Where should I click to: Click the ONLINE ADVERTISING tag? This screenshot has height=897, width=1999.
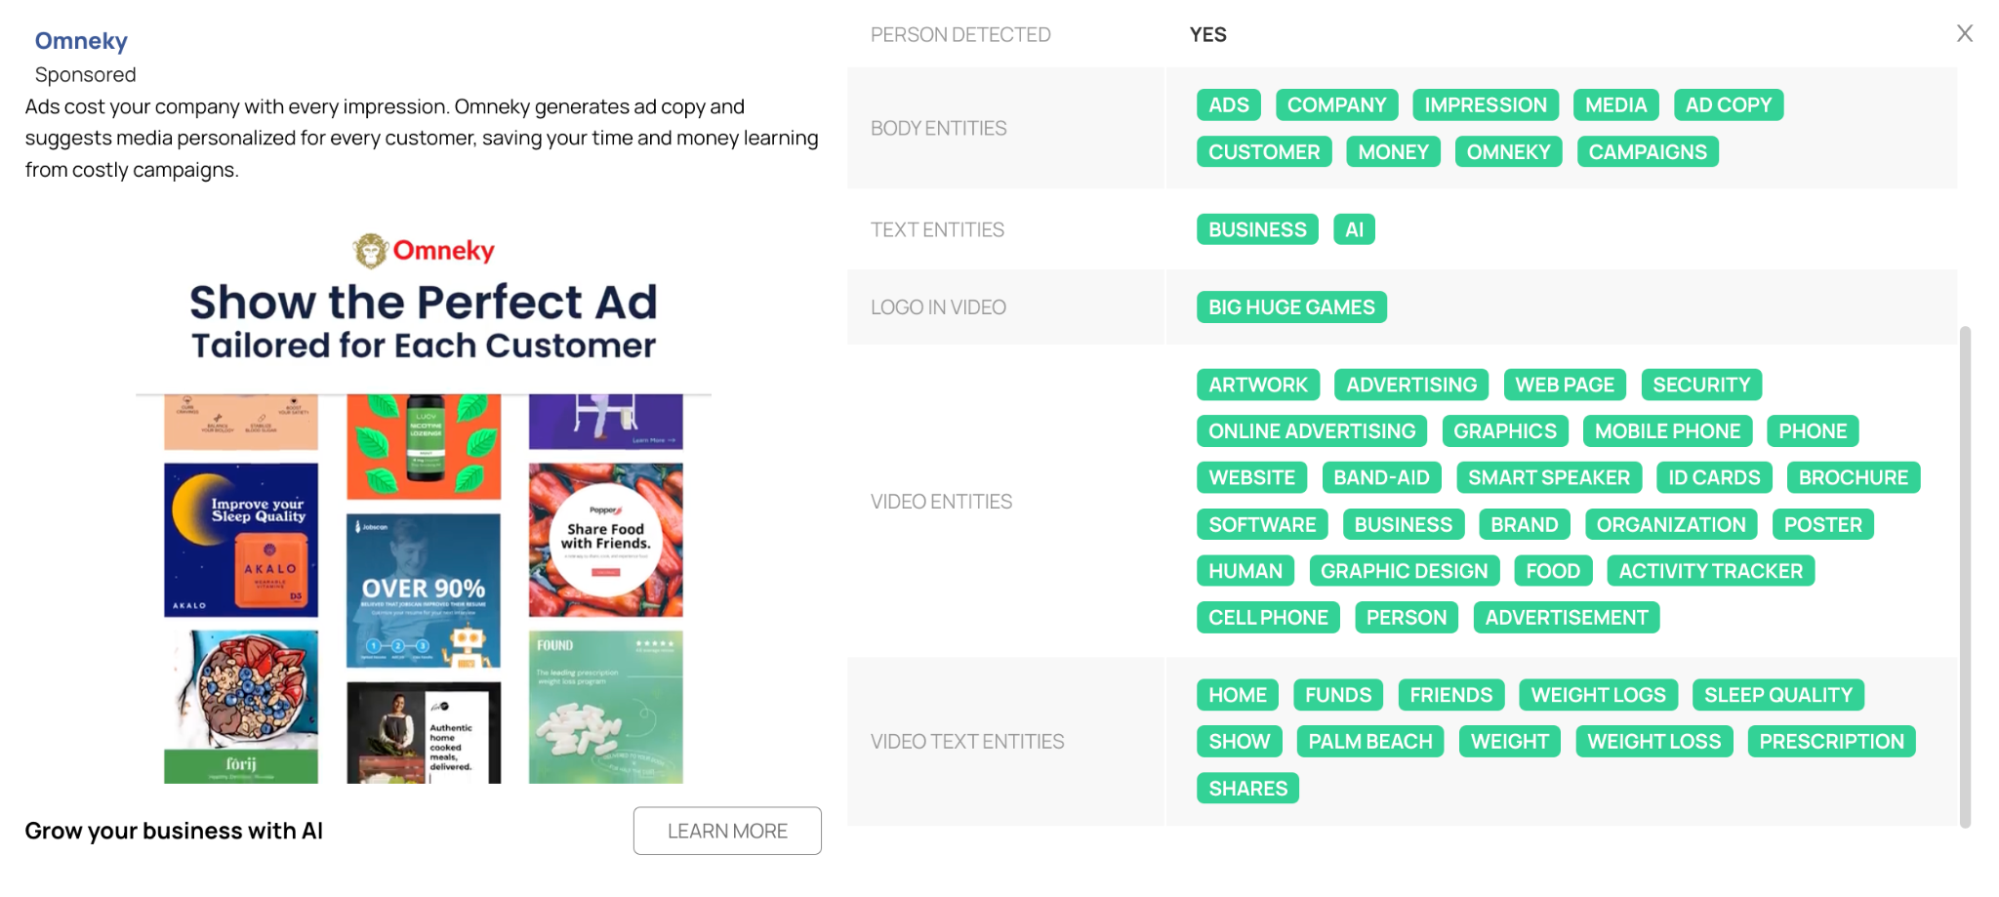[1311, 431]
